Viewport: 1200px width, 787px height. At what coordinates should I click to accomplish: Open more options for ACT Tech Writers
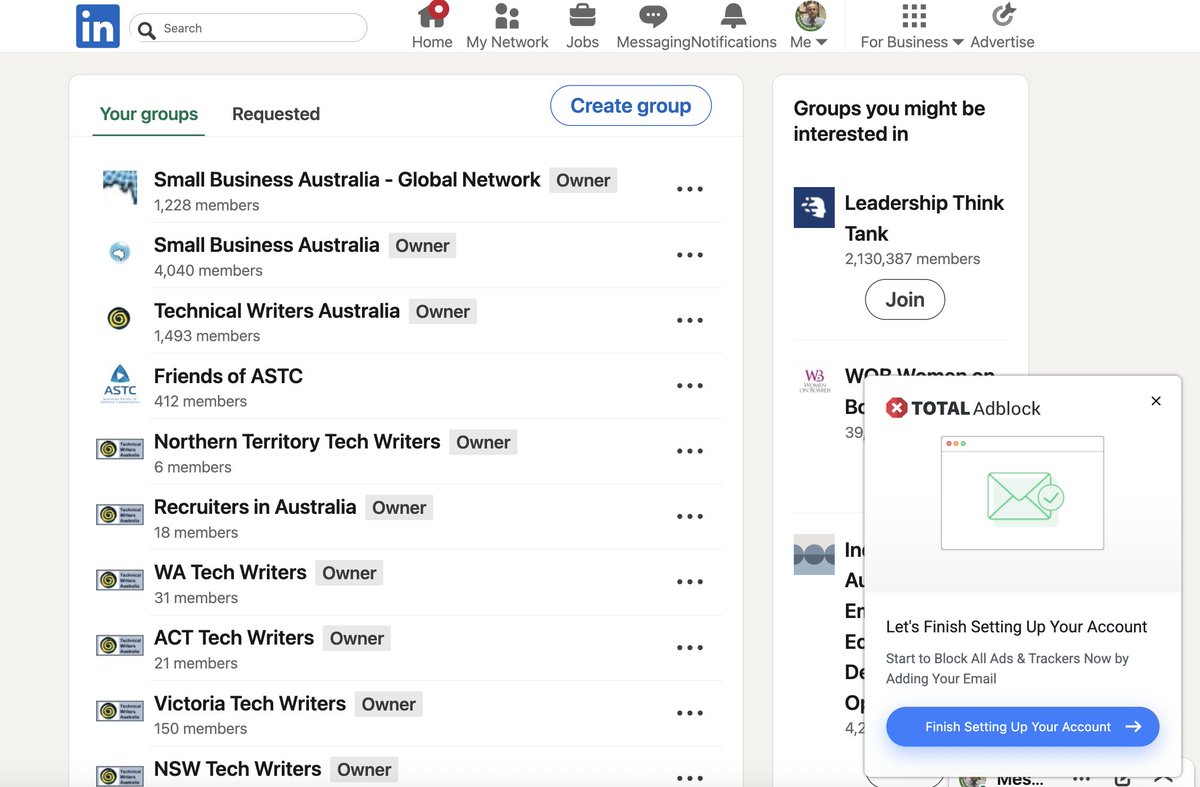[690, 648]
